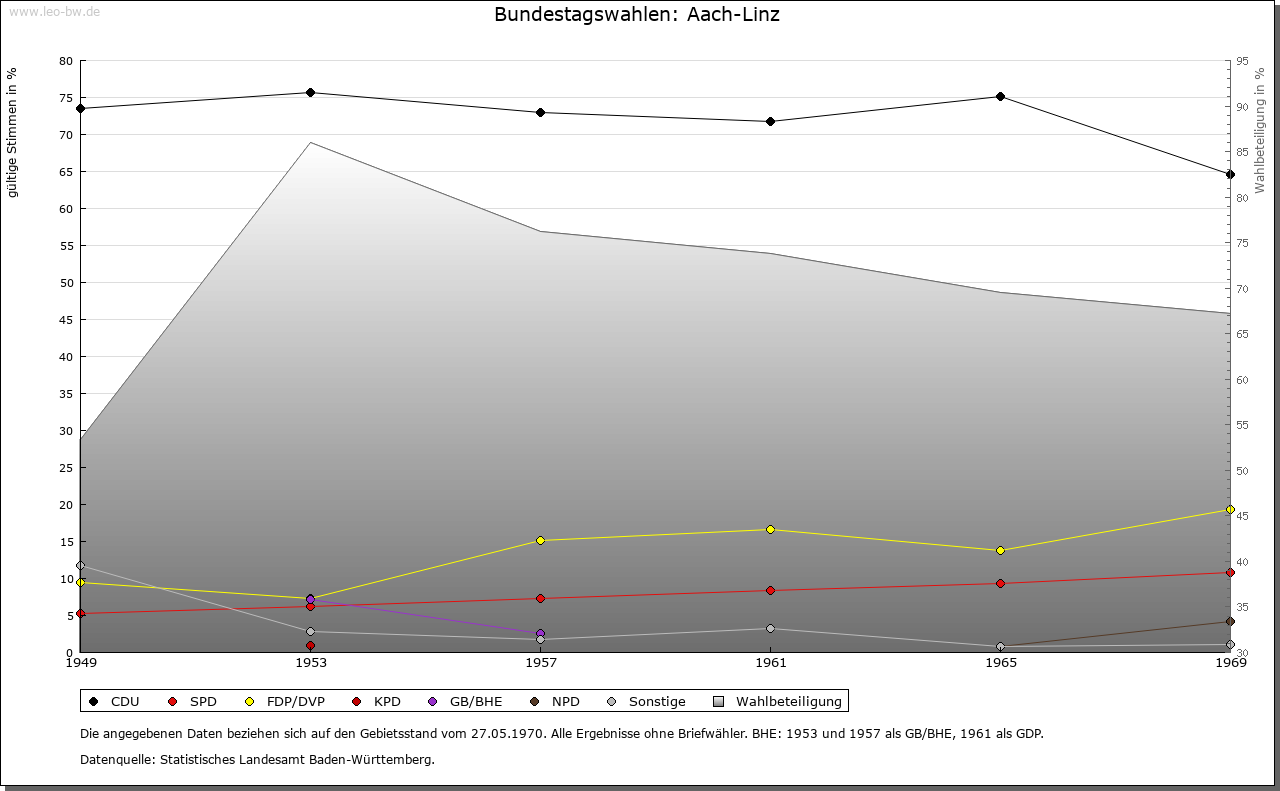Click the KPD legend marker icon
The image size is (1280, 791).
(358, 702)
